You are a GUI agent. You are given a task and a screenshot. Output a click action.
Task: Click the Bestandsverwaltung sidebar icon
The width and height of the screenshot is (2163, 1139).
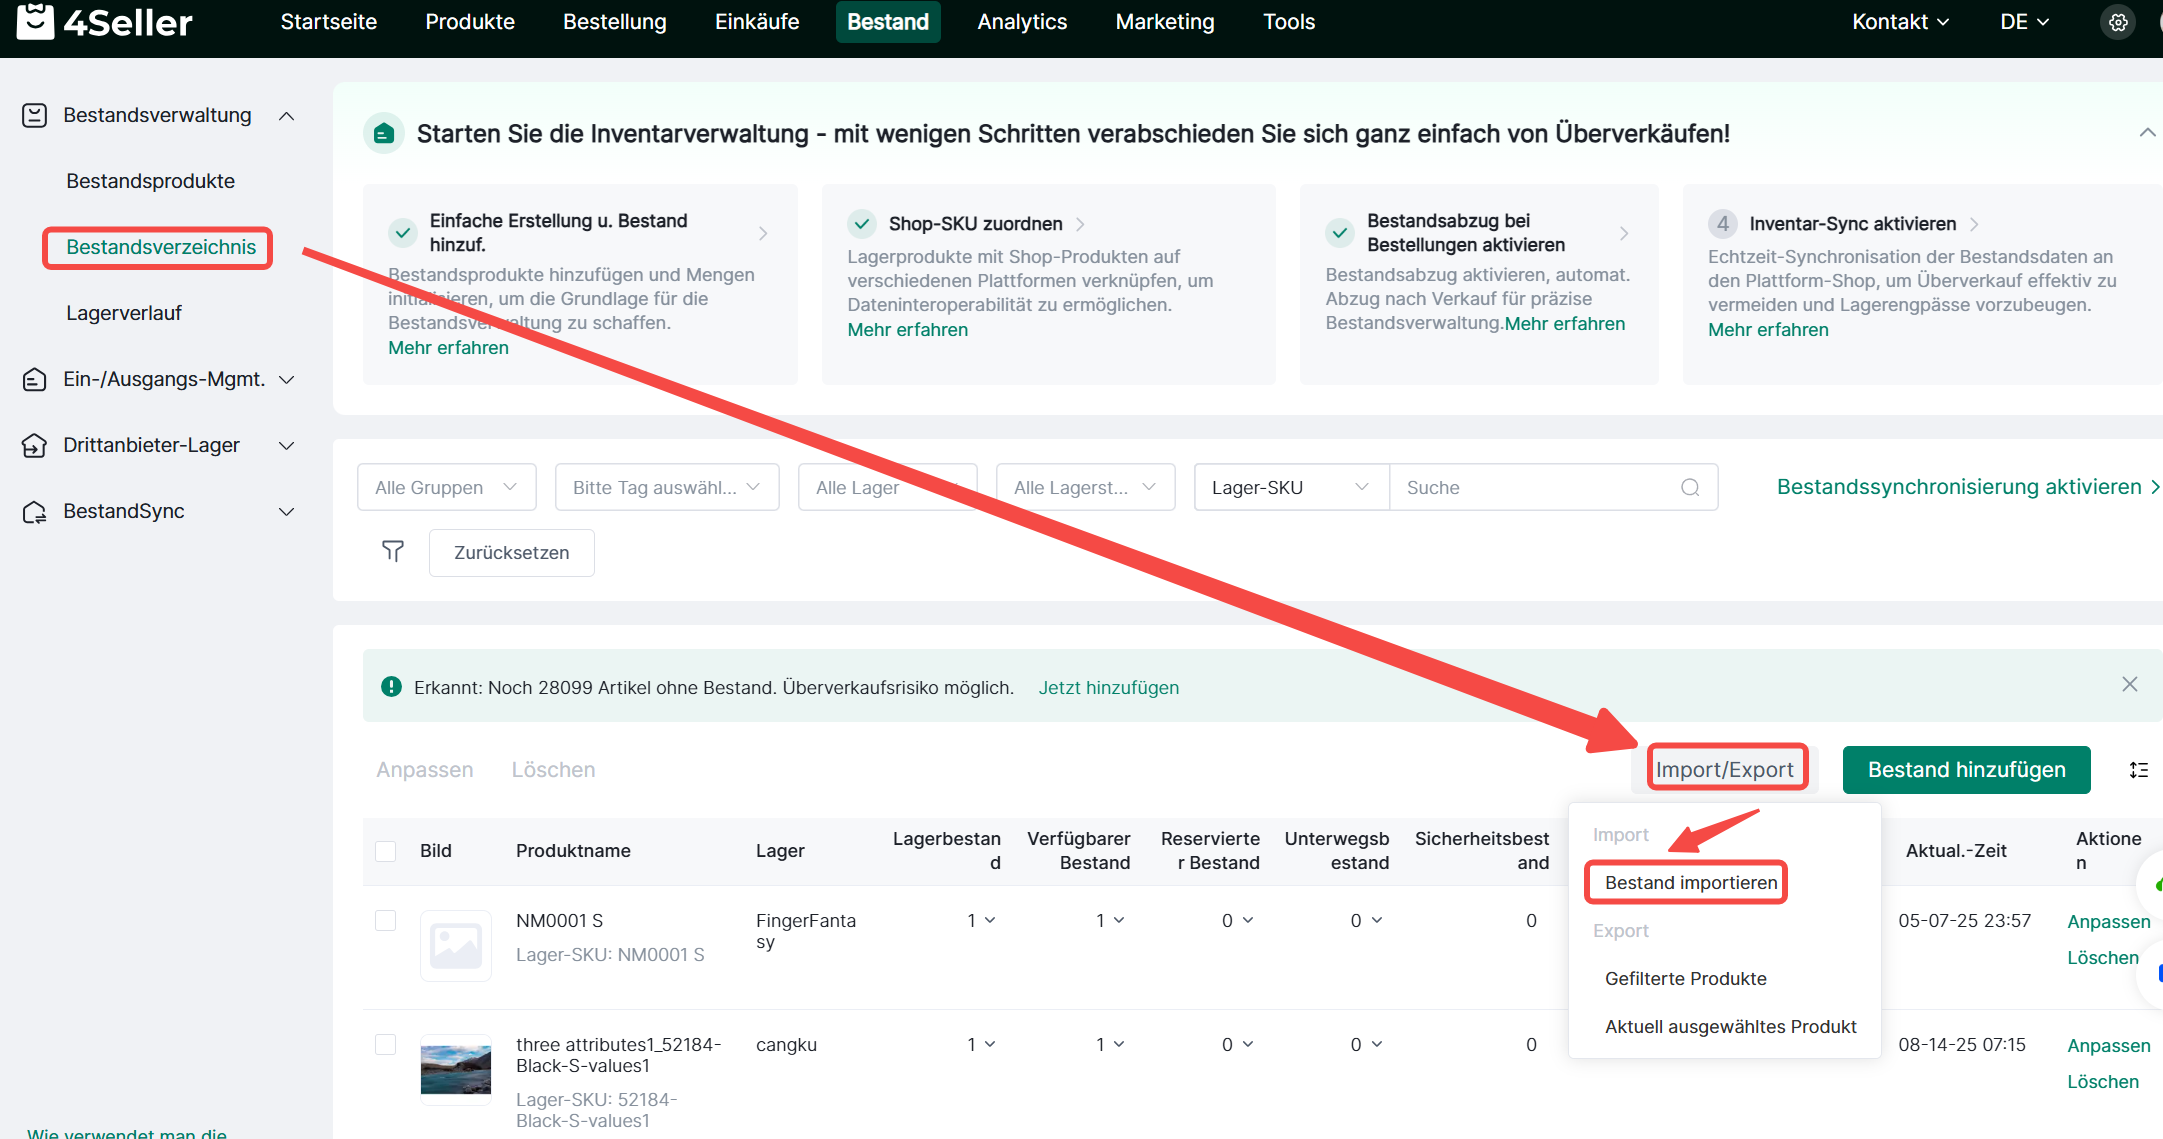(35, 115)
